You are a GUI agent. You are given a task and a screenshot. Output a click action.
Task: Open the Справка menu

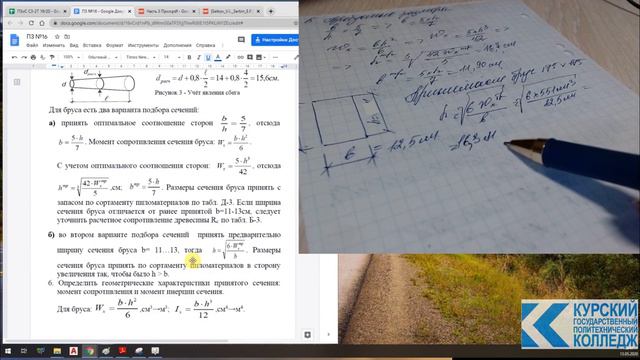205,45
